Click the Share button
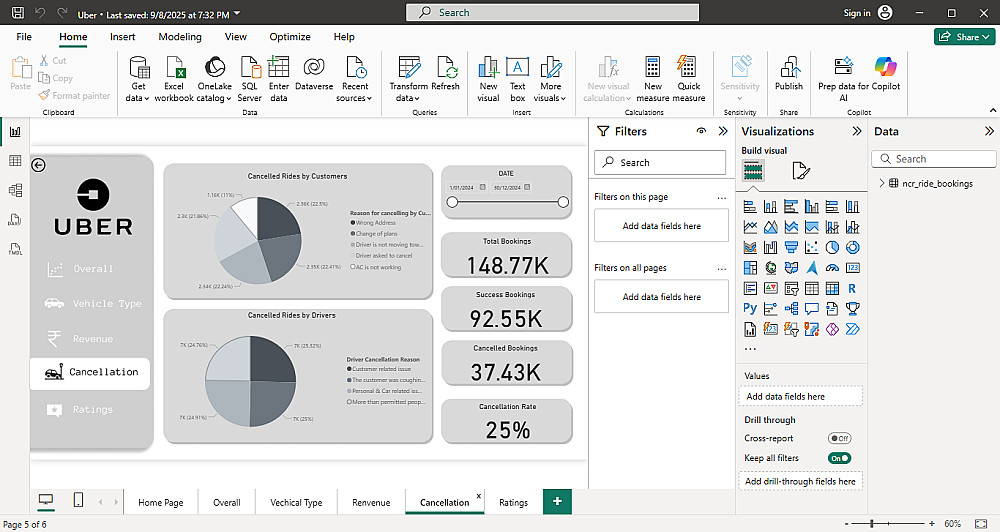Screen dimensions: 1000x532 pyautogui.click(x=963, y=37)
